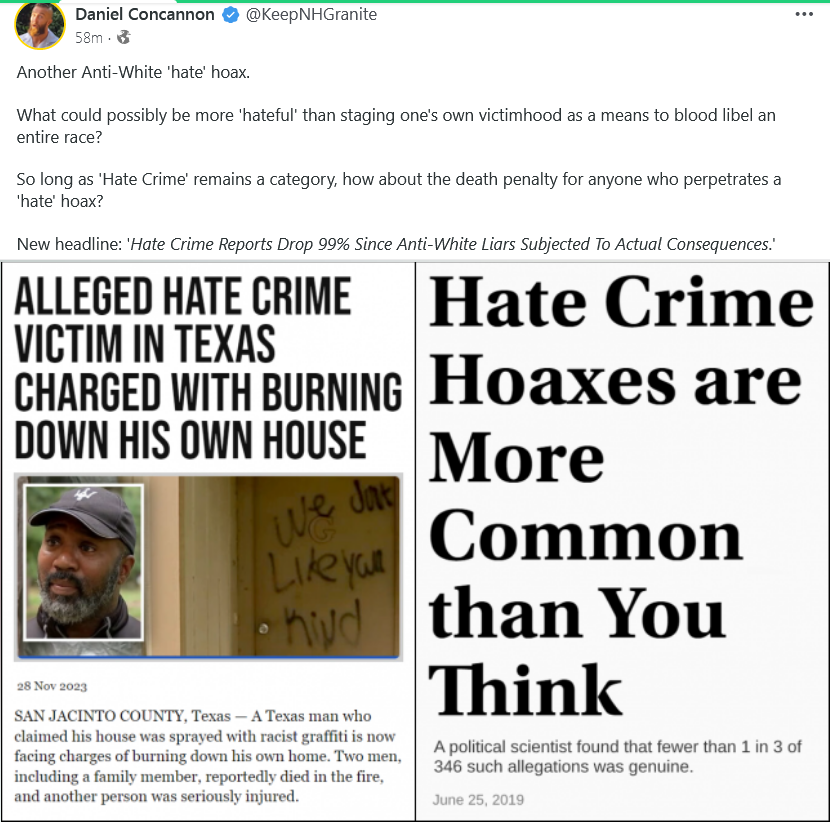Open the Daniel Concannon name link
Screen dimensions: 834x826
[145, 14]
